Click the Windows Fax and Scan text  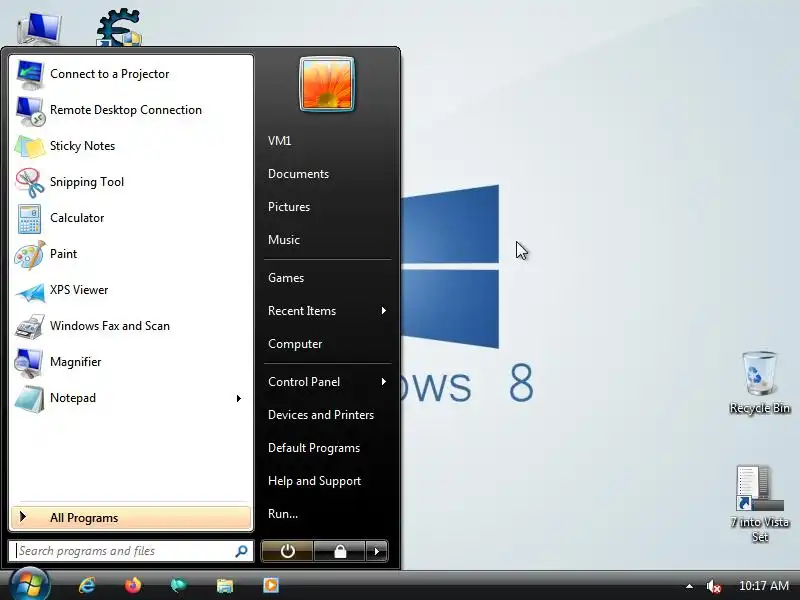(x=110, y=326)
